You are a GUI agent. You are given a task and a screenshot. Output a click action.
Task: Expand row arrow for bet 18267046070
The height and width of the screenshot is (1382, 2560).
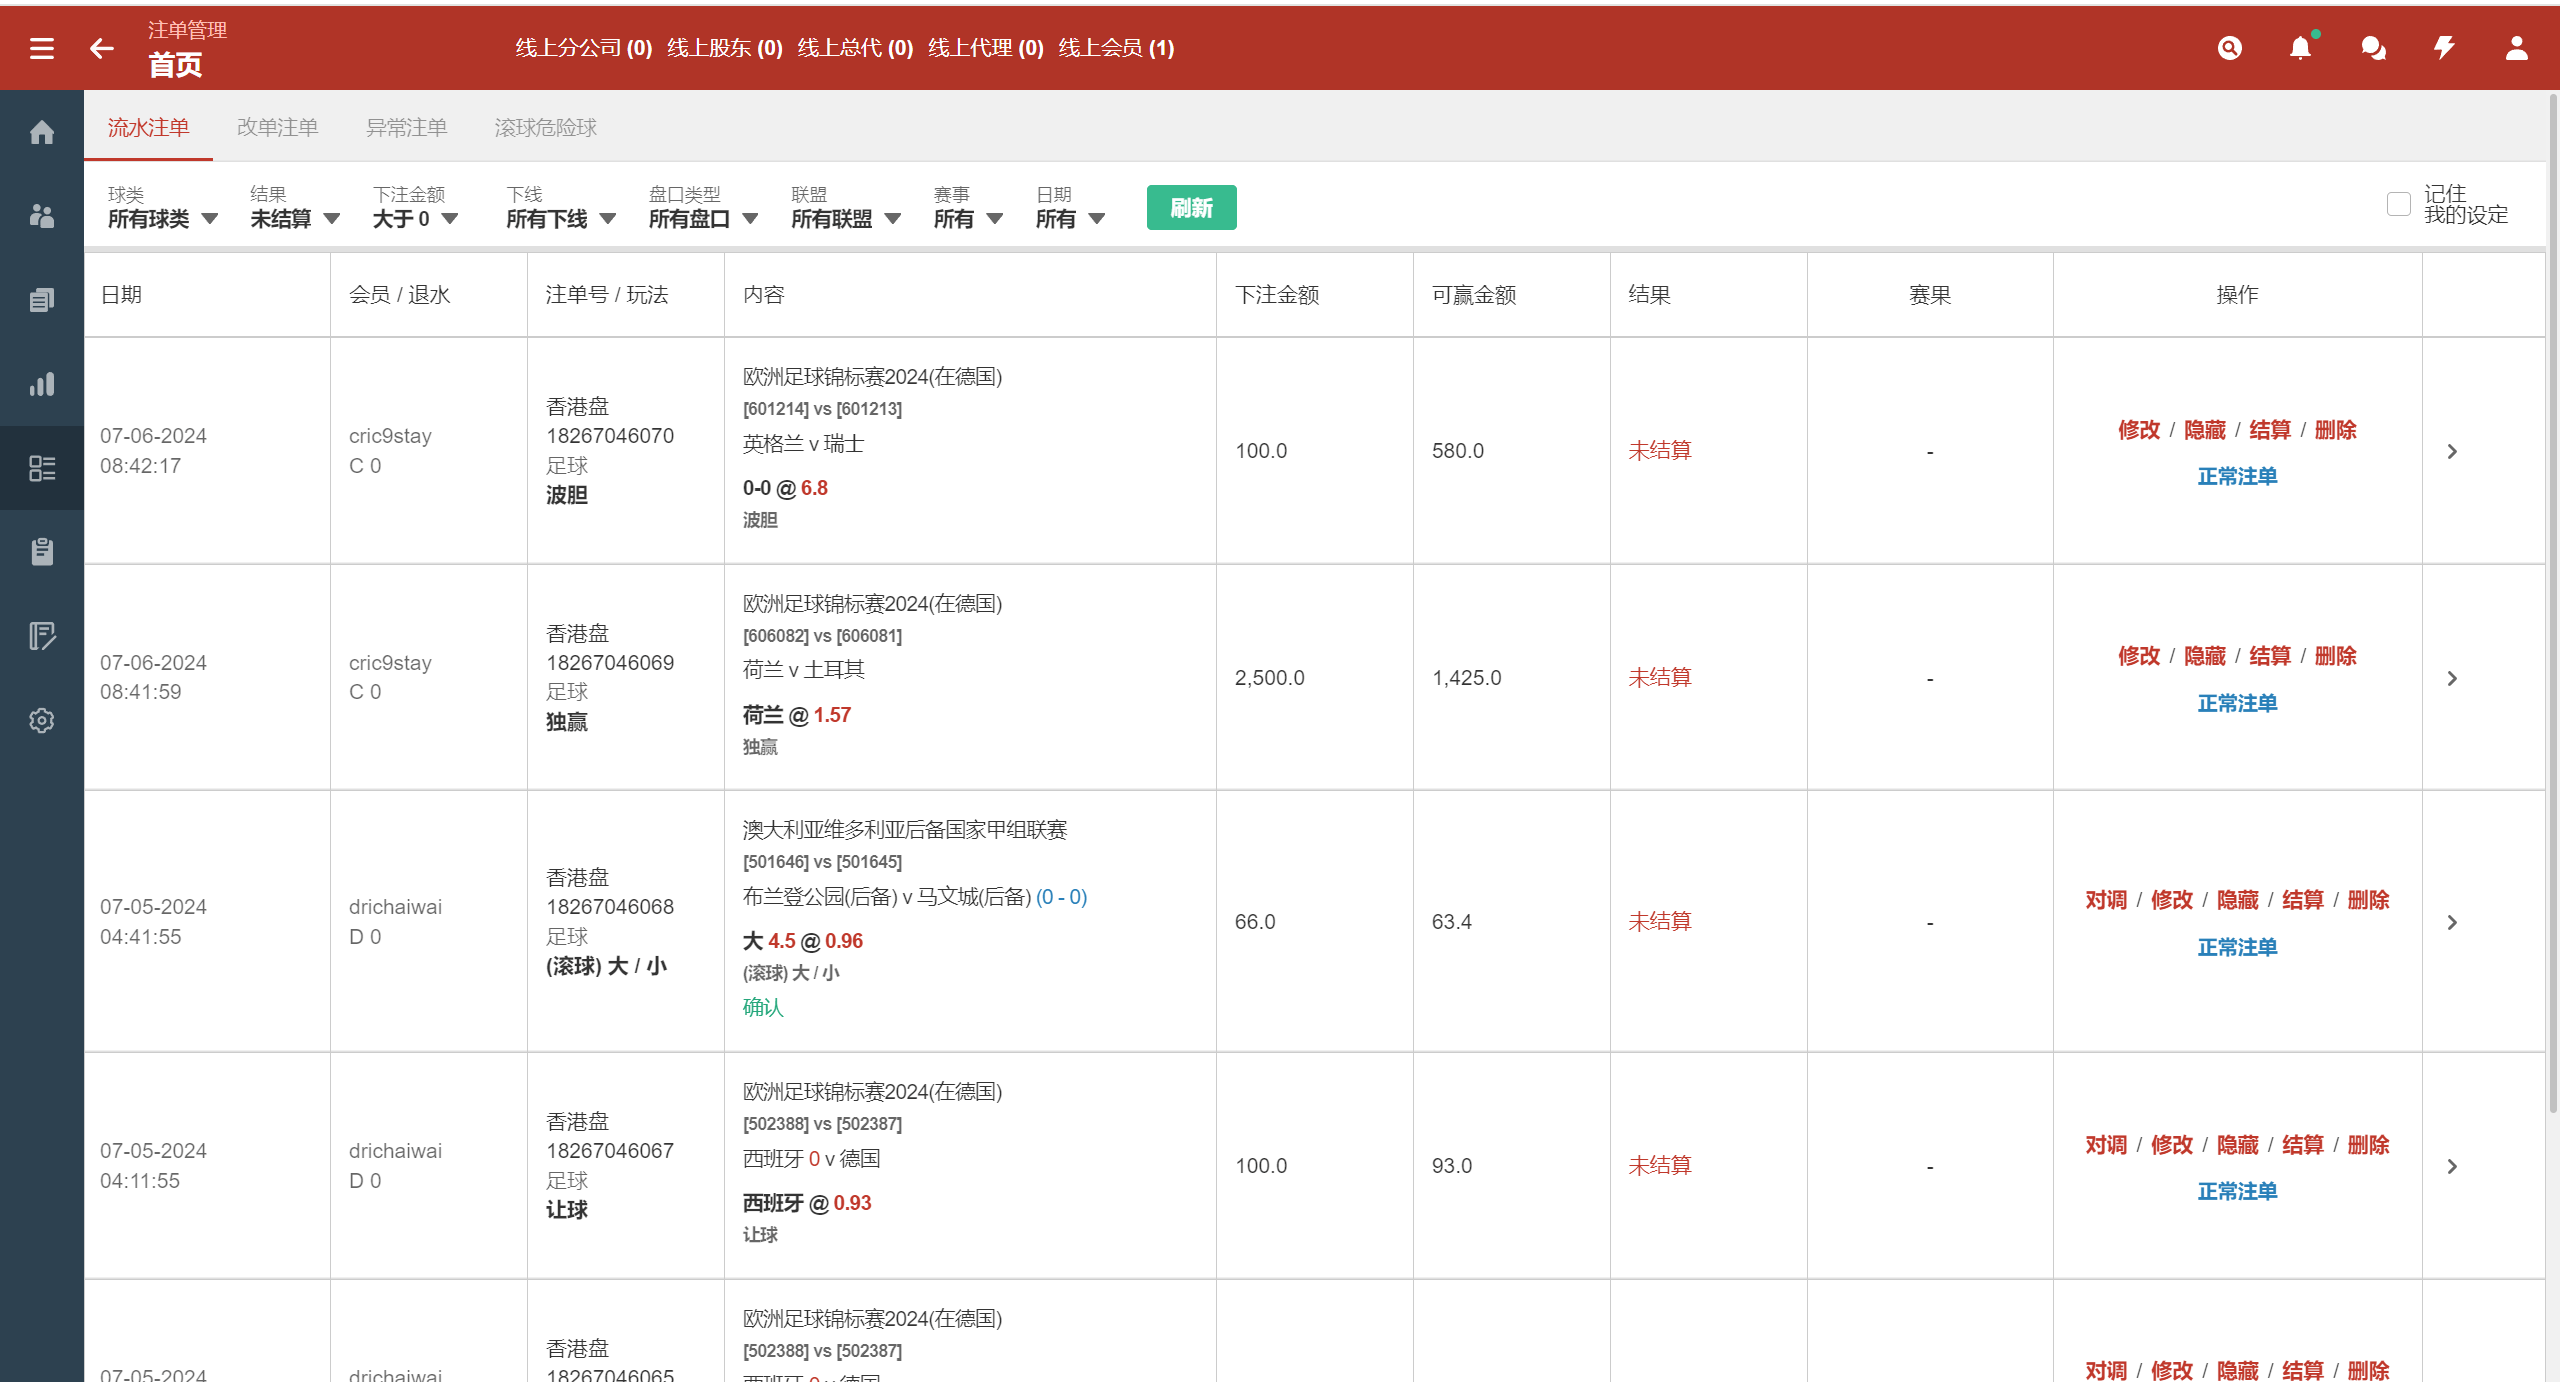click(2452, 452)
